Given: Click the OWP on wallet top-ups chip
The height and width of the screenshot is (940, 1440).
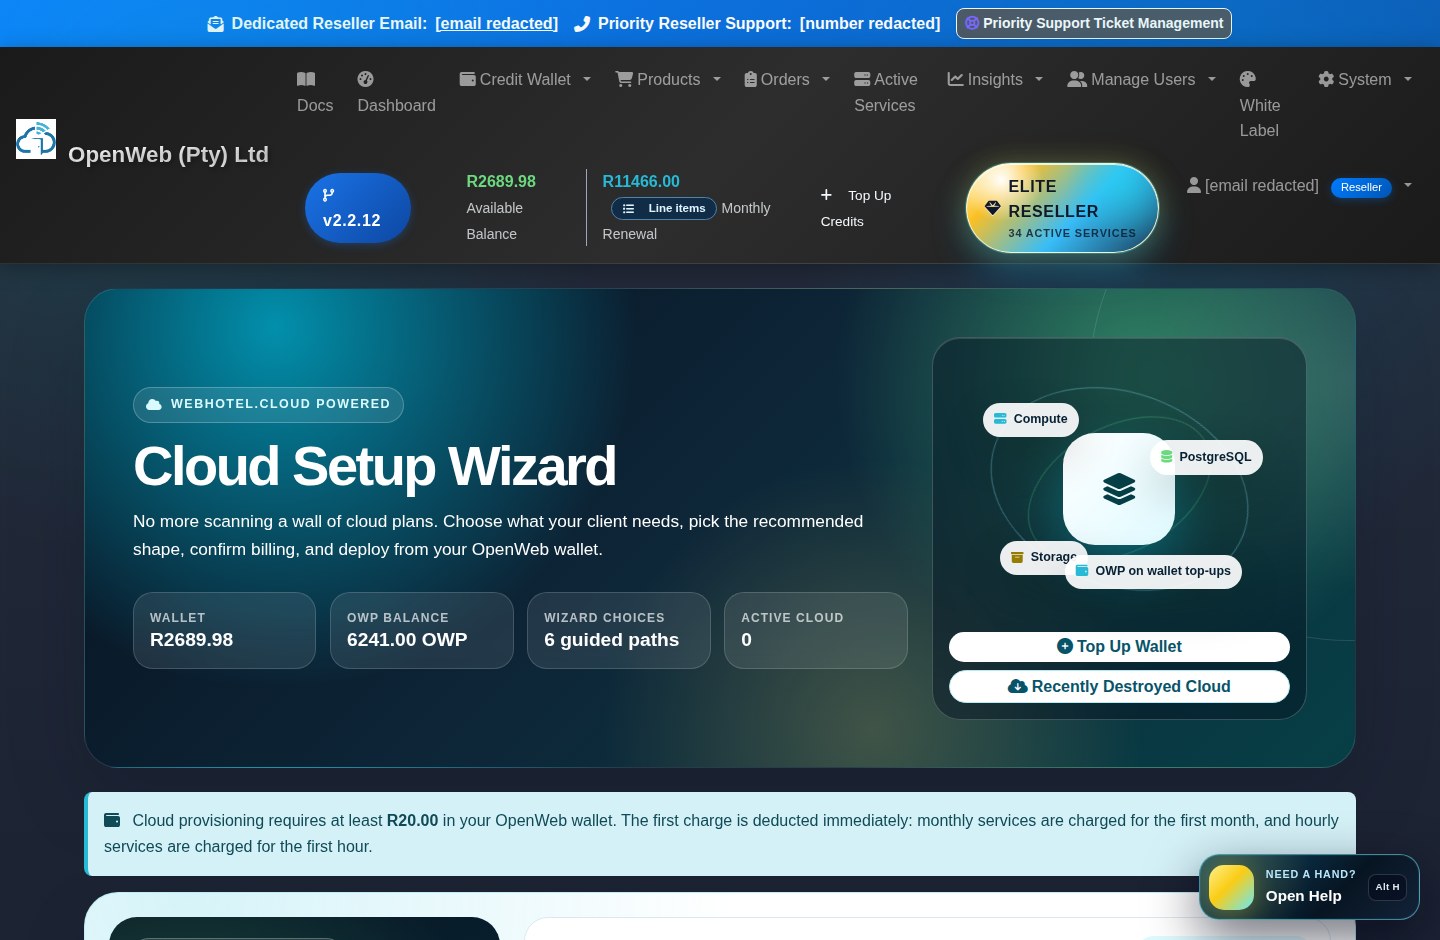Looking at the screenshot, I should coord(1153,571).
